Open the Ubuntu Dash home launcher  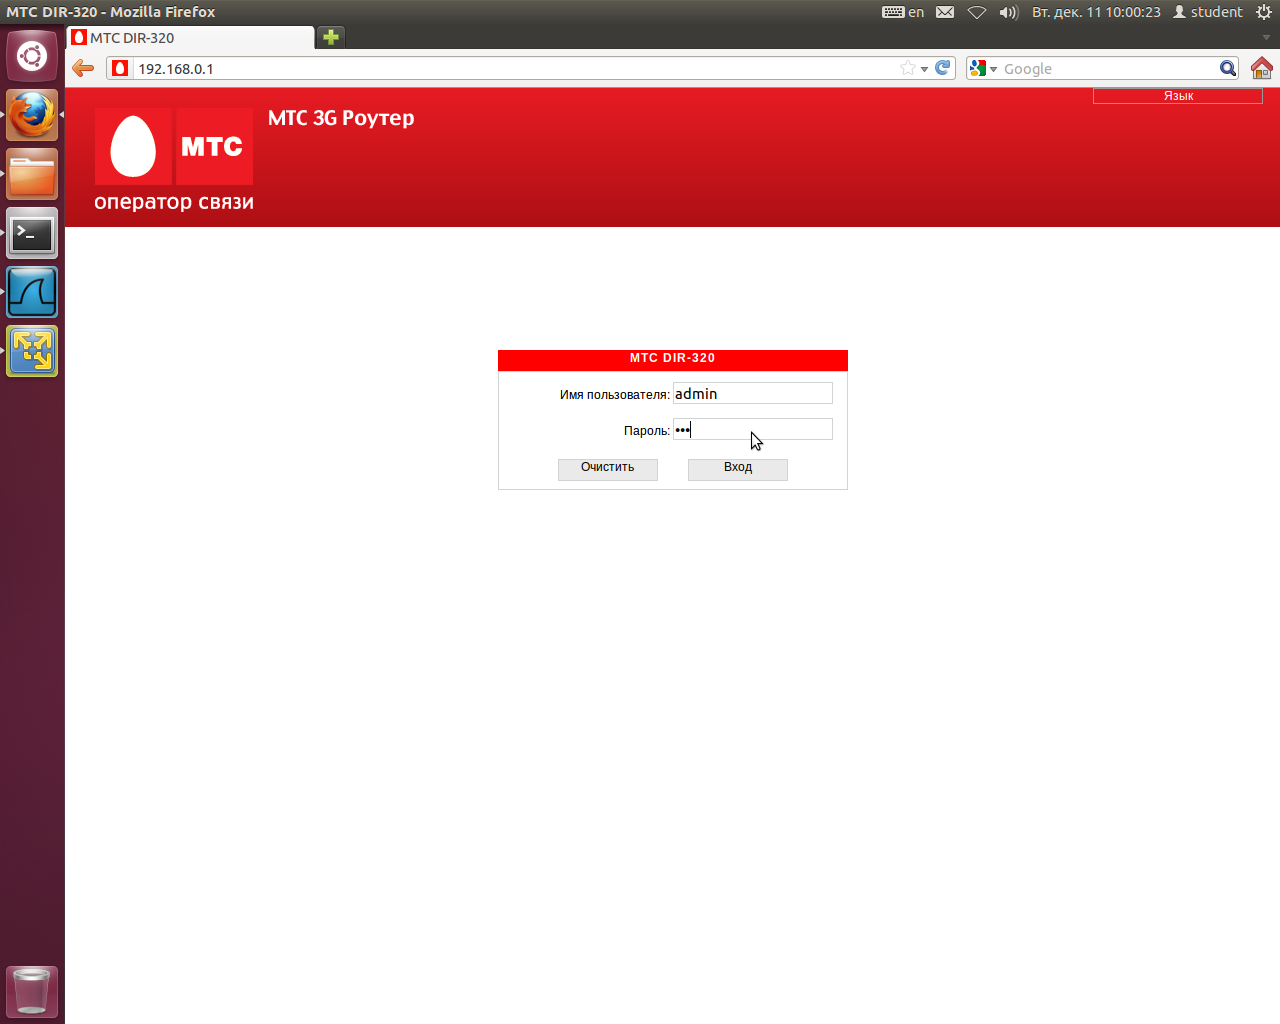point(32,56)
